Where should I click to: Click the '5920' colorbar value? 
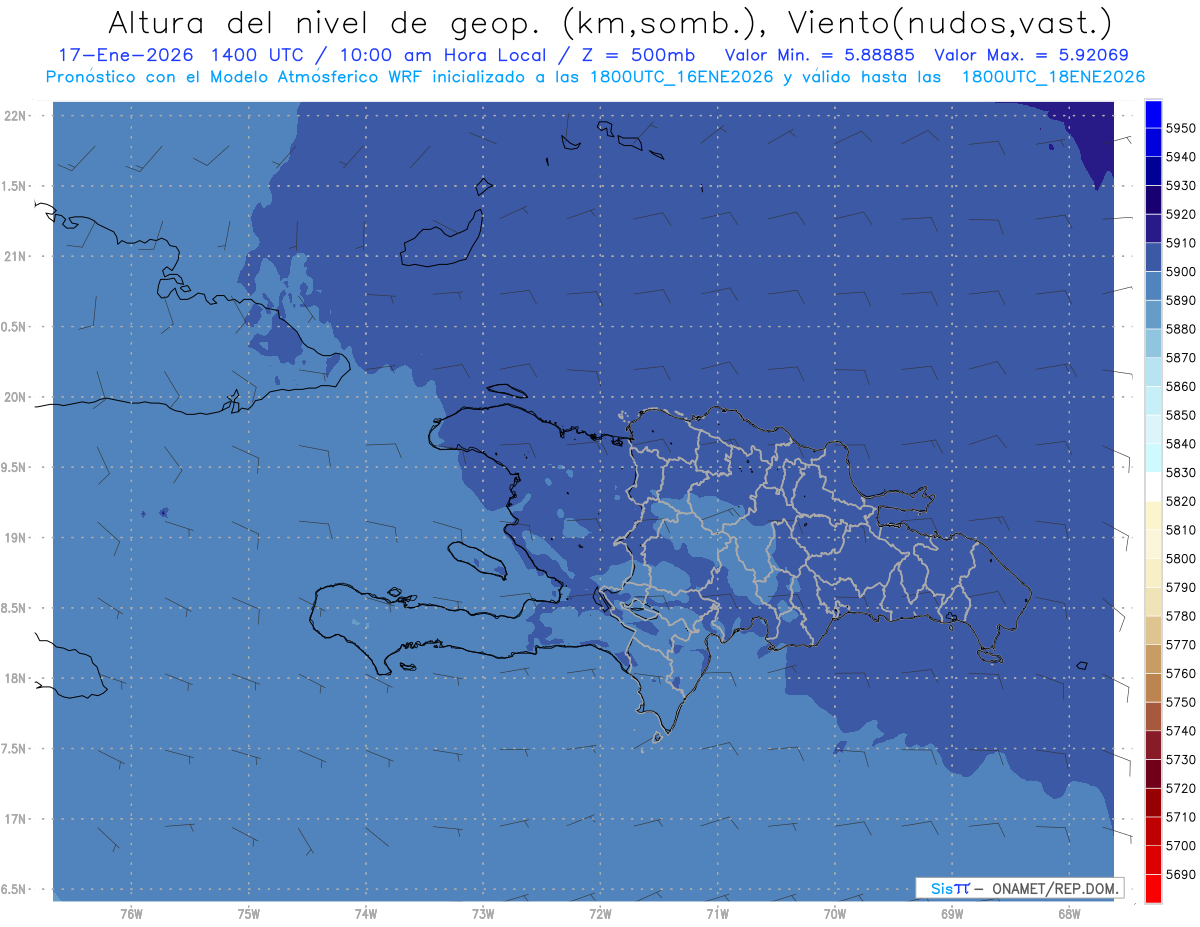[1181, 214]
